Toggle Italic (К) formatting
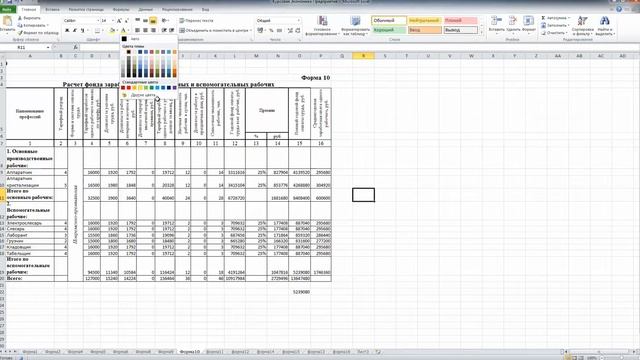 click(x=75, y=31)
